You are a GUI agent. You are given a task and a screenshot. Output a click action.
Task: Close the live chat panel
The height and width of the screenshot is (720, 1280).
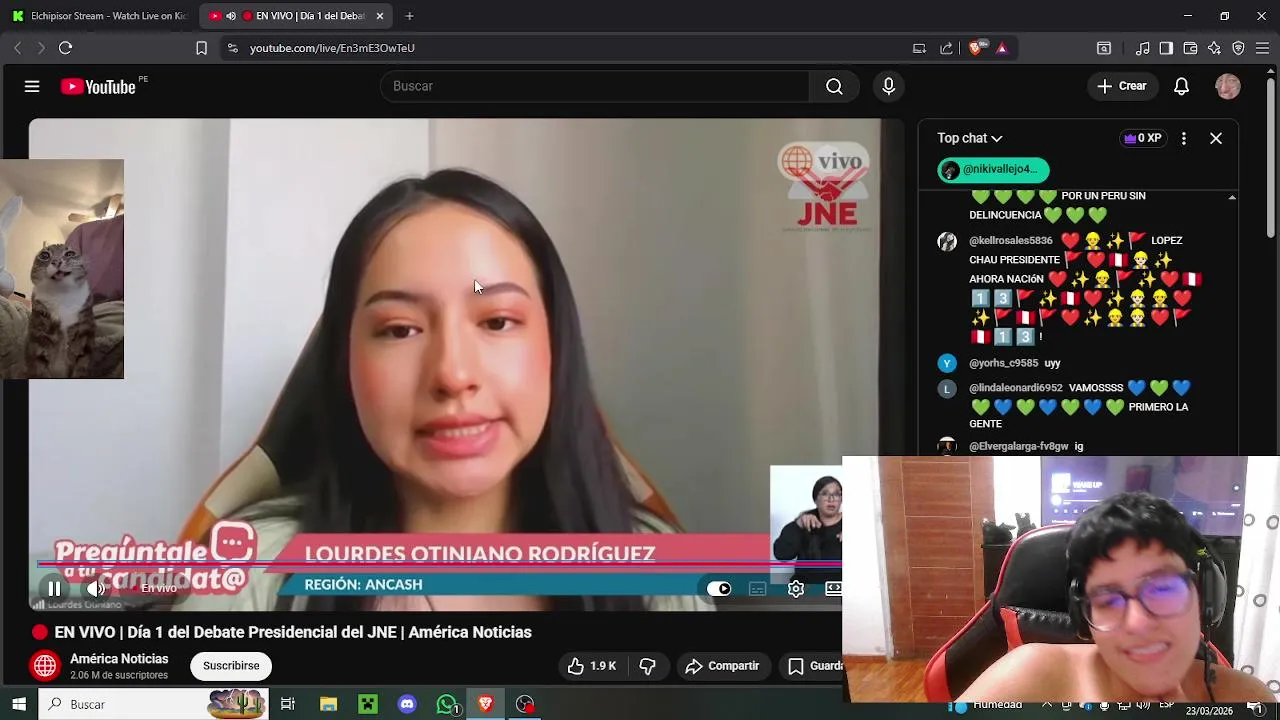[1216, 138]
